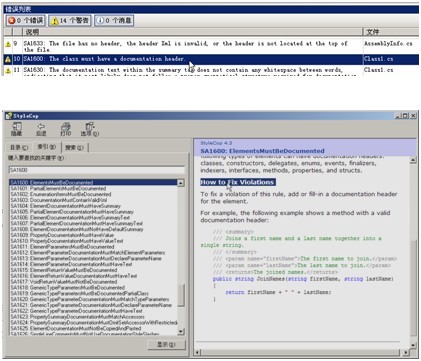Click the help content scroll-down arrow
Viewport: 421px width, 361px height.
click(413, 345)
